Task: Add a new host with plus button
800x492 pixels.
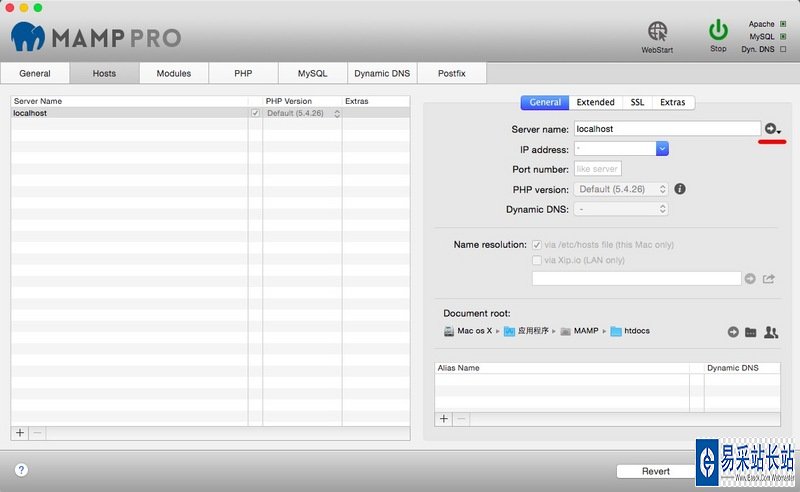Action: tap(20, 433)
